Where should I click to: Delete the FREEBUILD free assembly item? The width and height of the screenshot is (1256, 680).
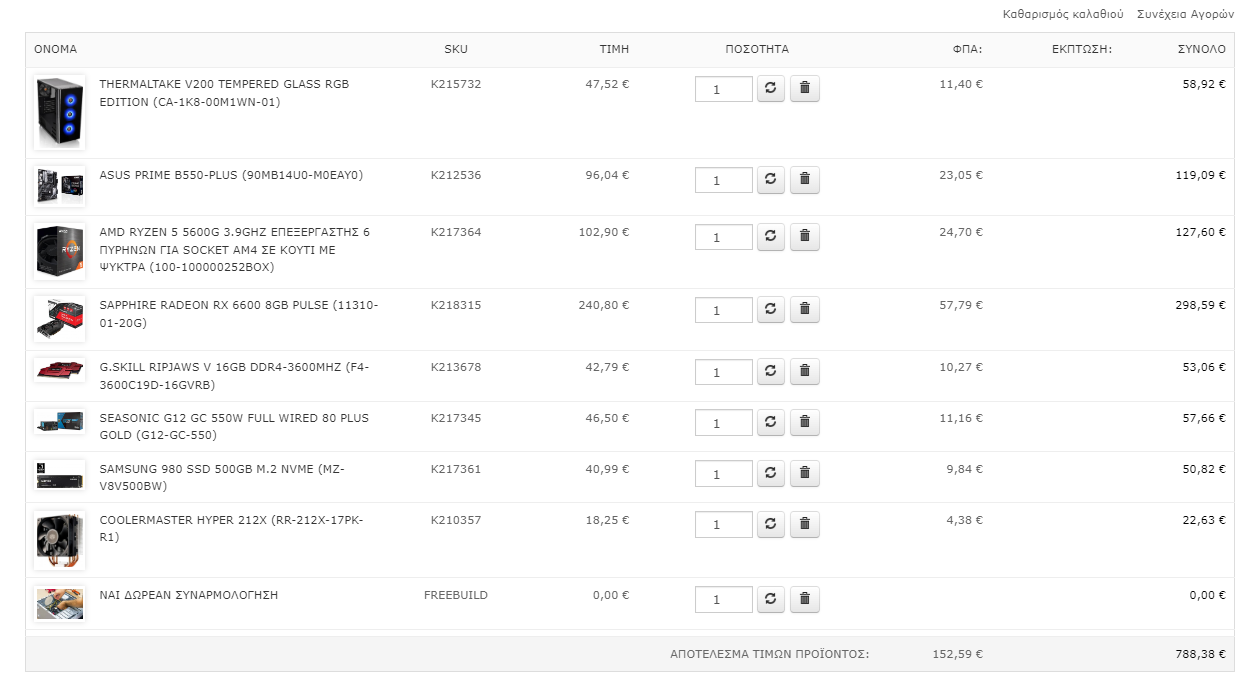tap(805, 599)
